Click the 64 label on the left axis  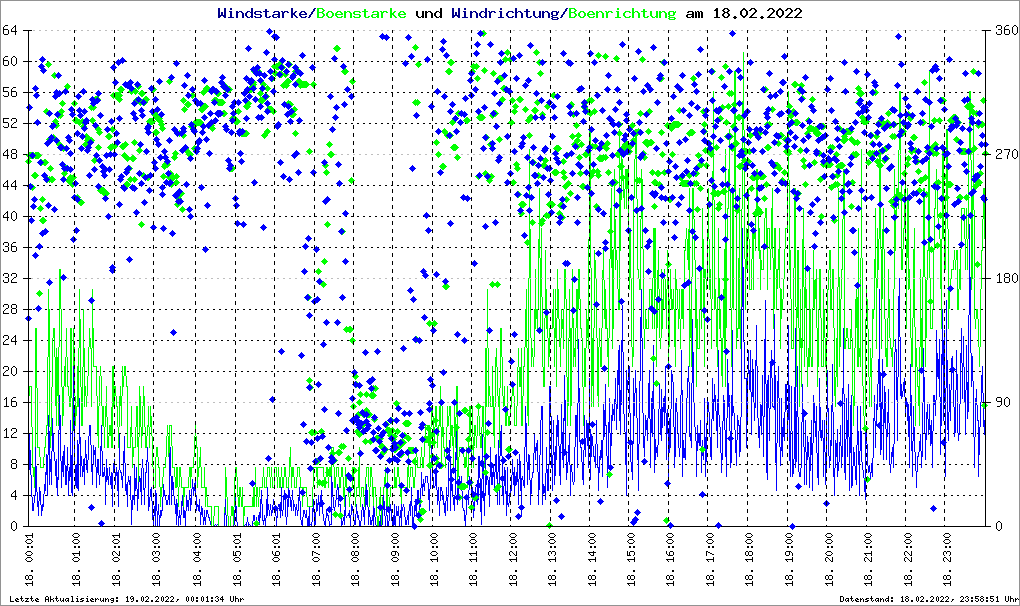point(14,30)
